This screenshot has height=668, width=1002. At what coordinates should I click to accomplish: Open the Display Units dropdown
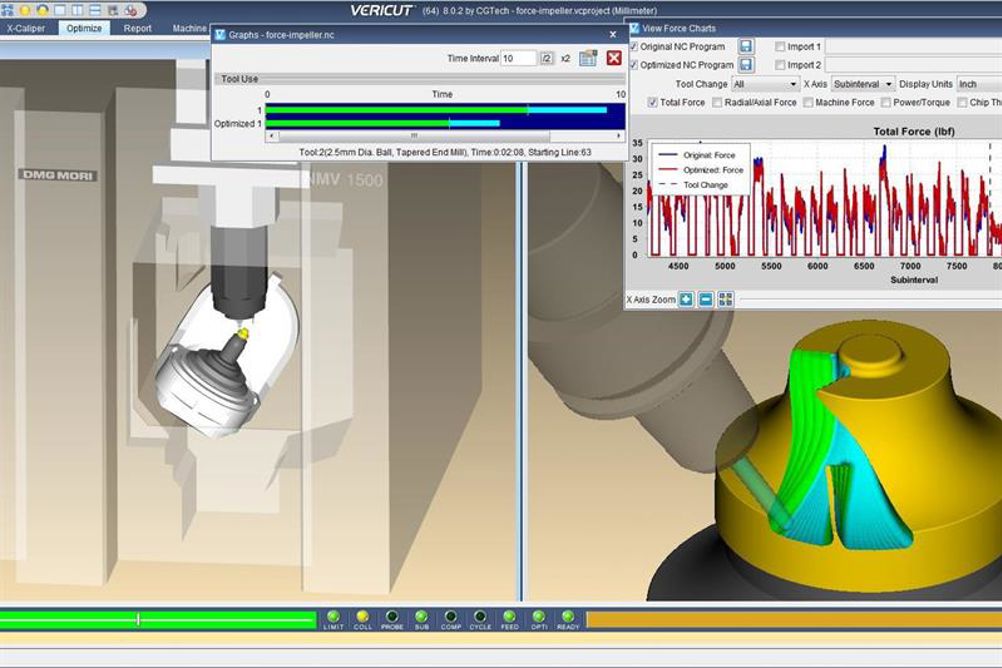pos(979,84)
